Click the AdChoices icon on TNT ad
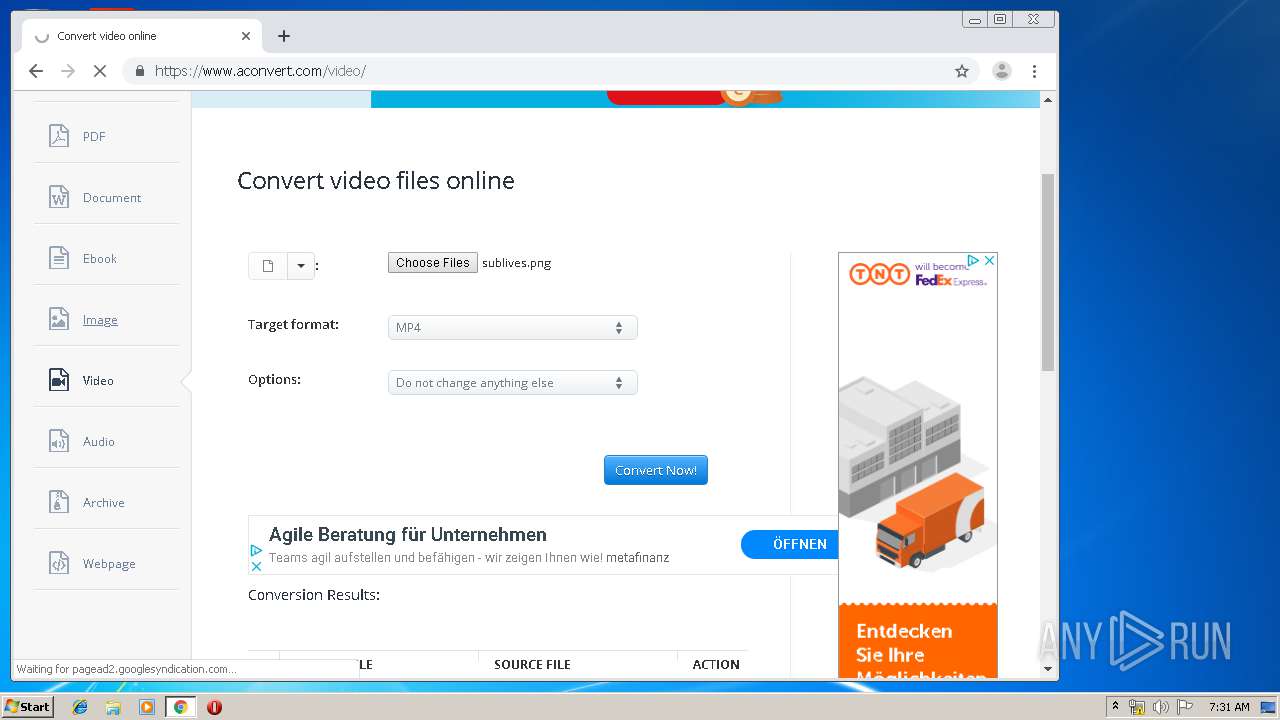Viewport: 1280px width, 720px height. coord(973,260)
